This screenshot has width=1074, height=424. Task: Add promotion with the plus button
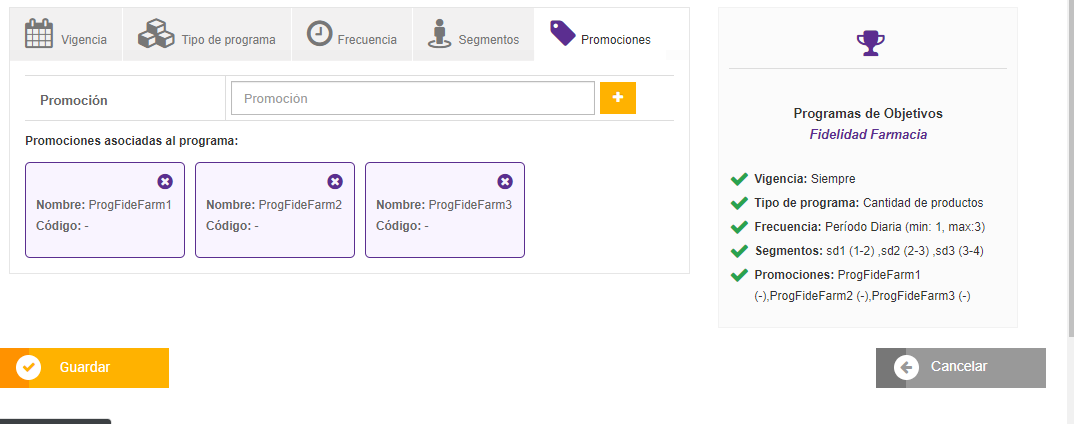[618, 98]
